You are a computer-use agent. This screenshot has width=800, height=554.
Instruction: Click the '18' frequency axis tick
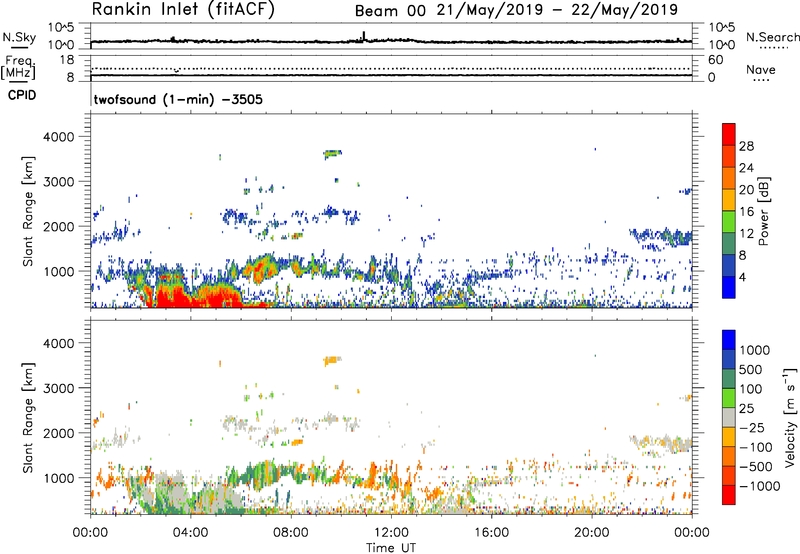[67, 60]
